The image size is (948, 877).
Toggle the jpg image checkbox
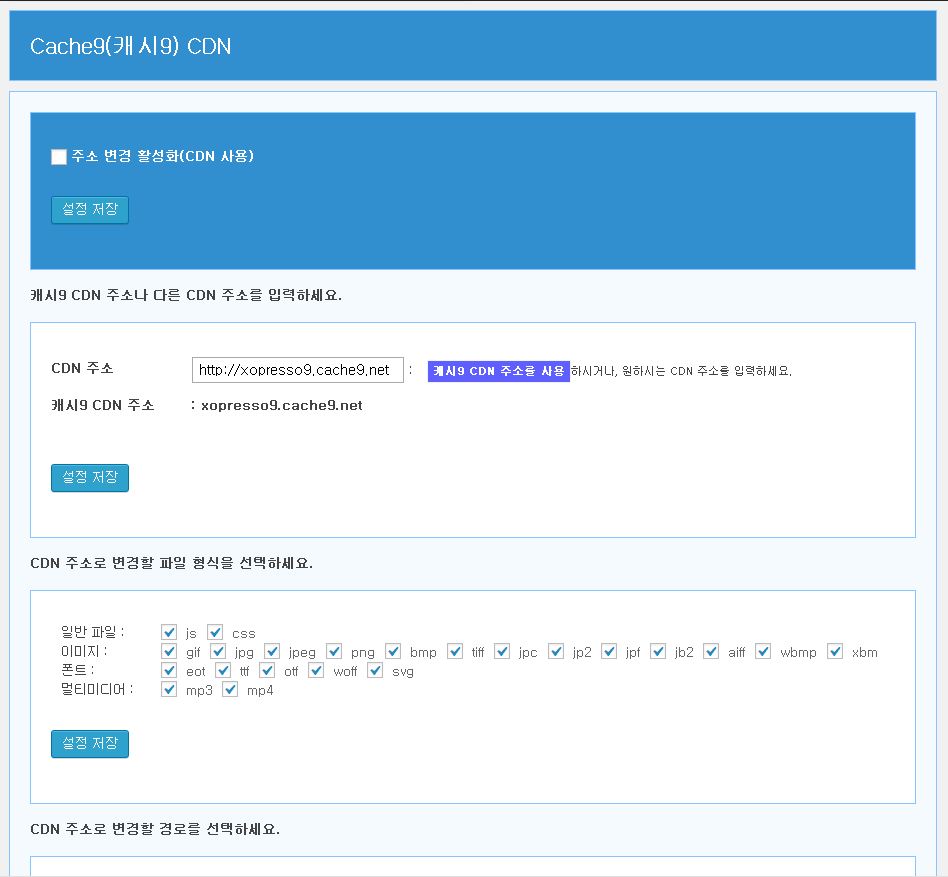(218, 652)
